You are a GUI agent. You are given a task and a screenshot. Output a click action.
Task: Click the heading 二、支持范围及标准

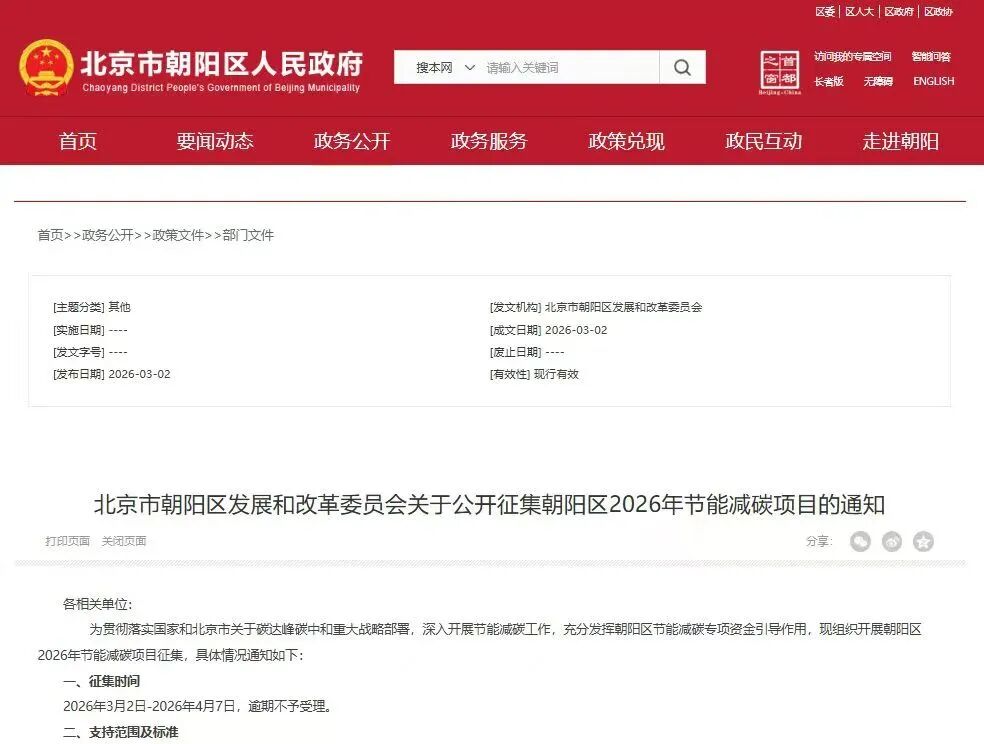click(x=120, y=732)
